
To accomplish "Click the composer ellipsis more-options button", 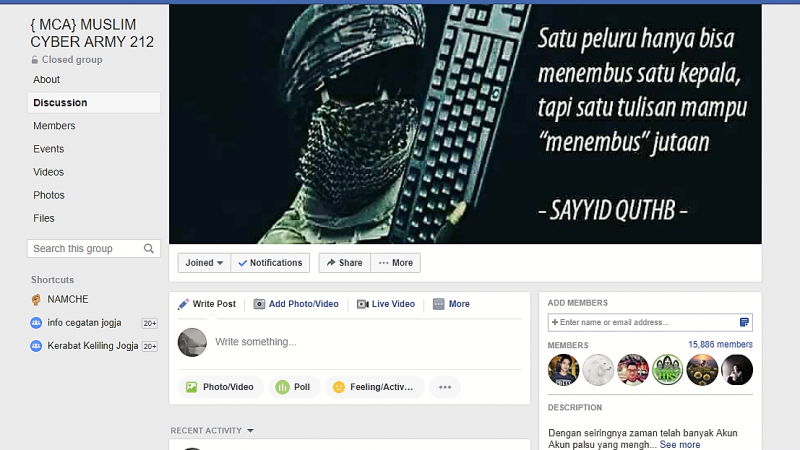I will 445,387.
